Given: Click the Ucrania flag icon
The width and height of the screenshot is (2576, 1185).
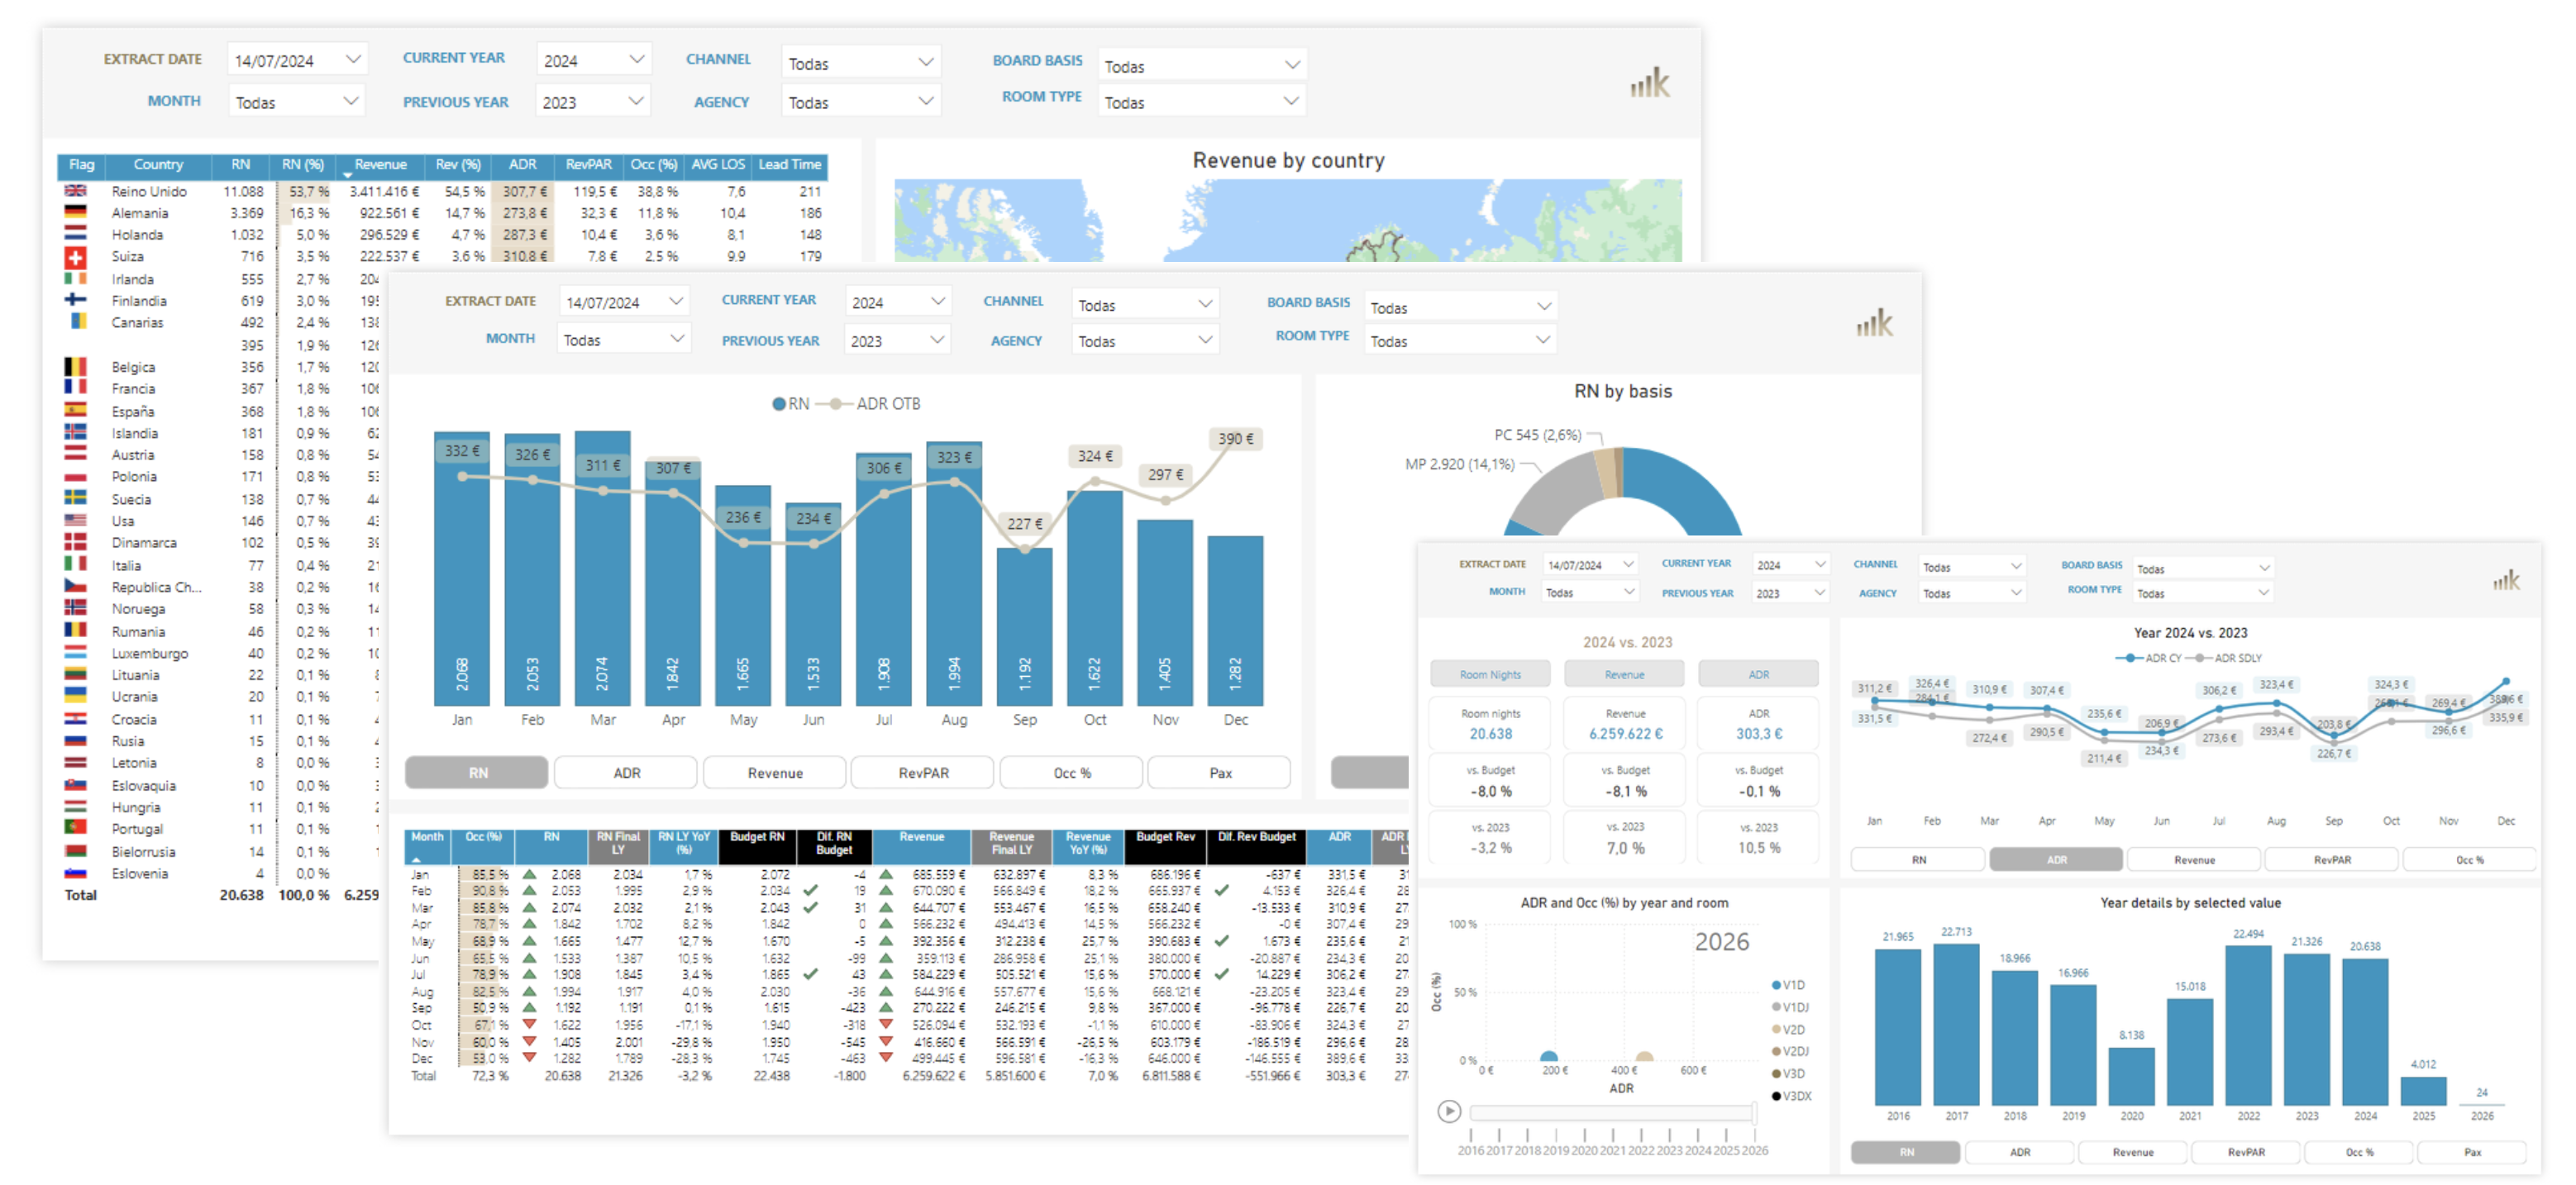Looking at the screenshot, I should pyautogui.click(x=75, y=695).
